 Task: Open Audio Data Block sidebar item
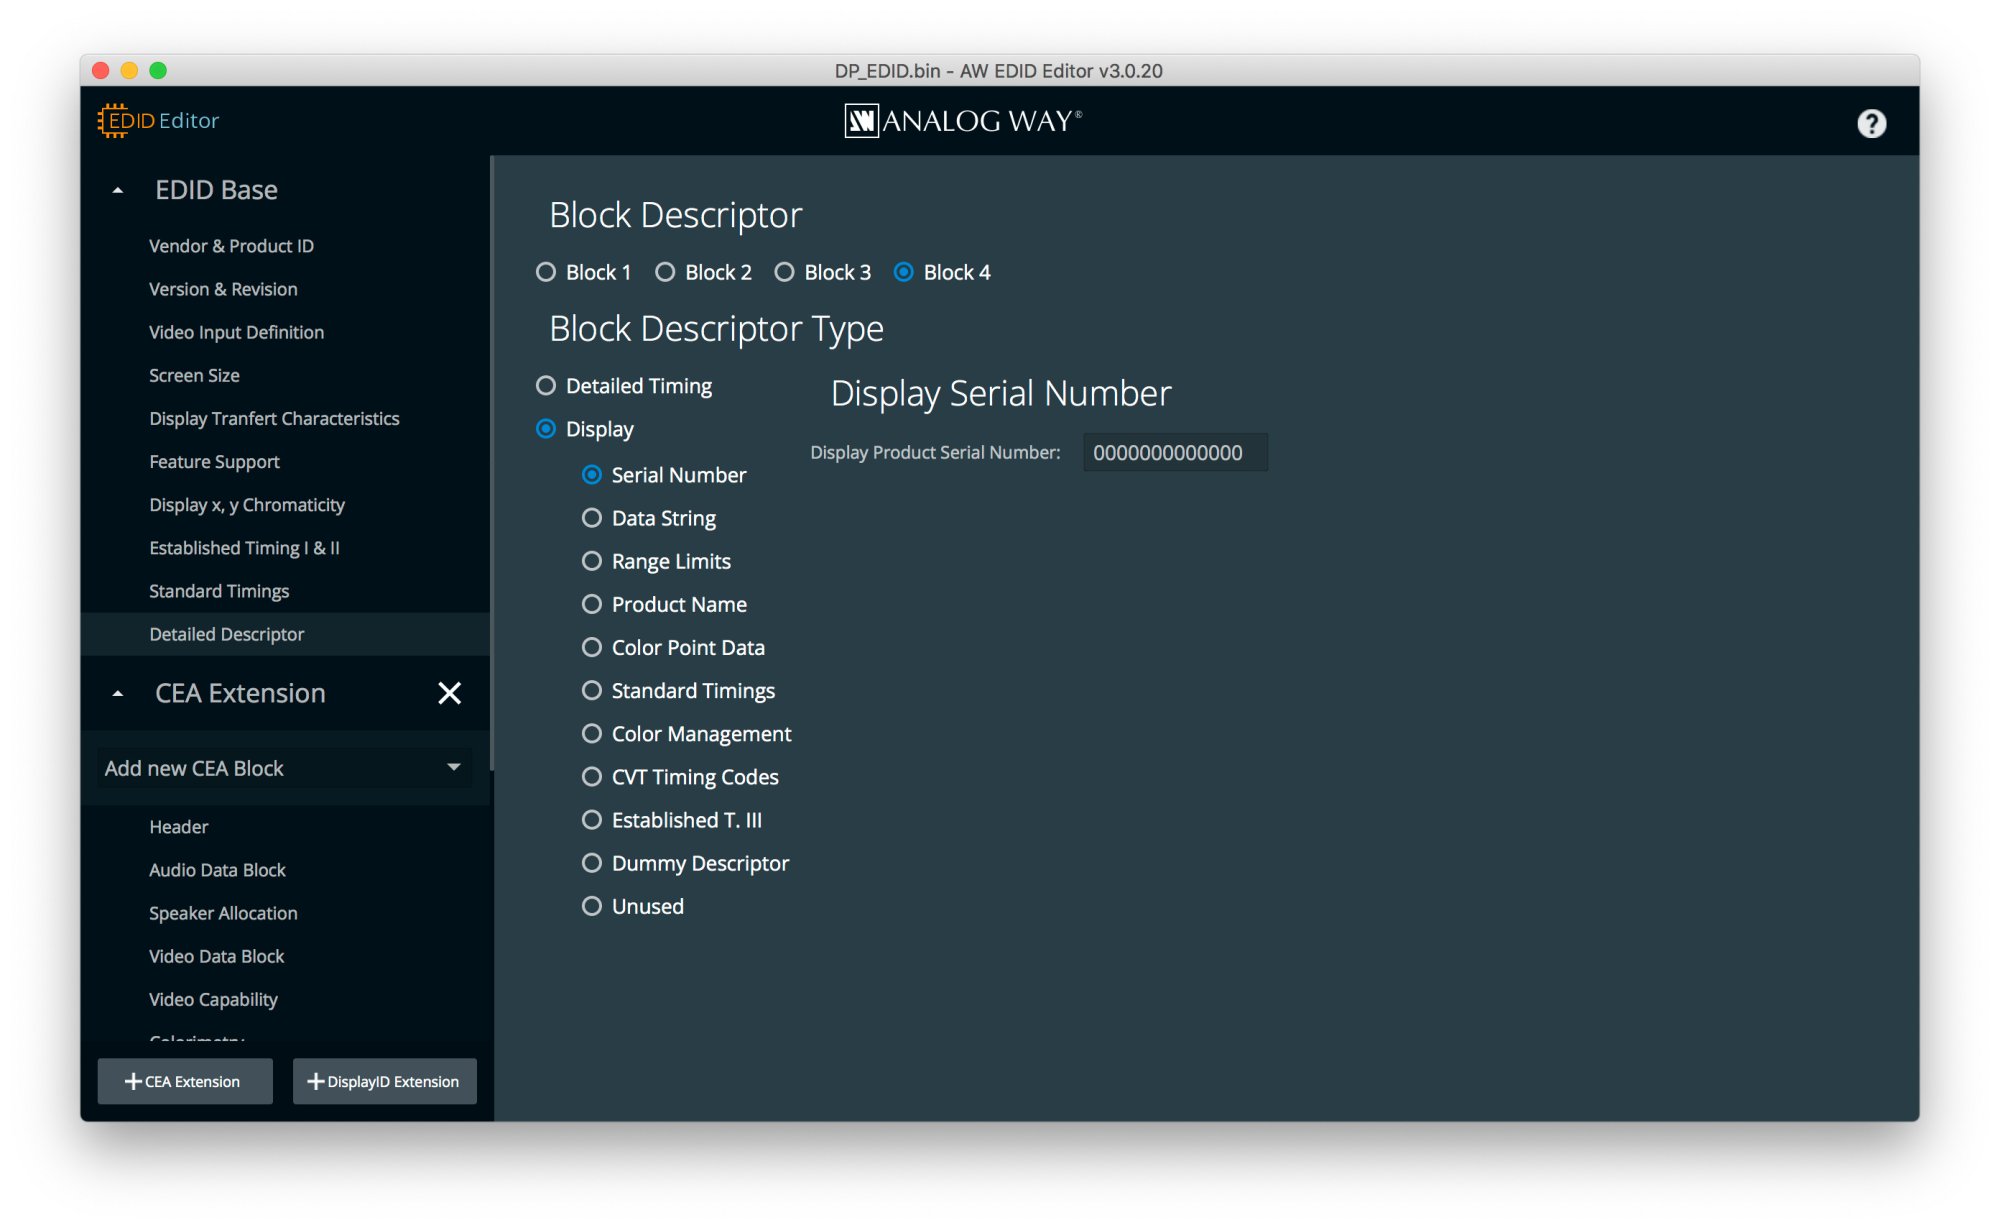[217, 870]
